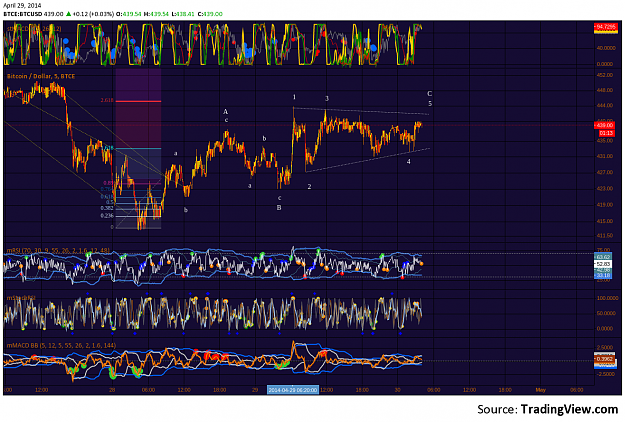Viewport: 625px width, 422px height.
Task: Click the 'H:439.54' high value
Action: pyautogui.click(x=156, y=14)
